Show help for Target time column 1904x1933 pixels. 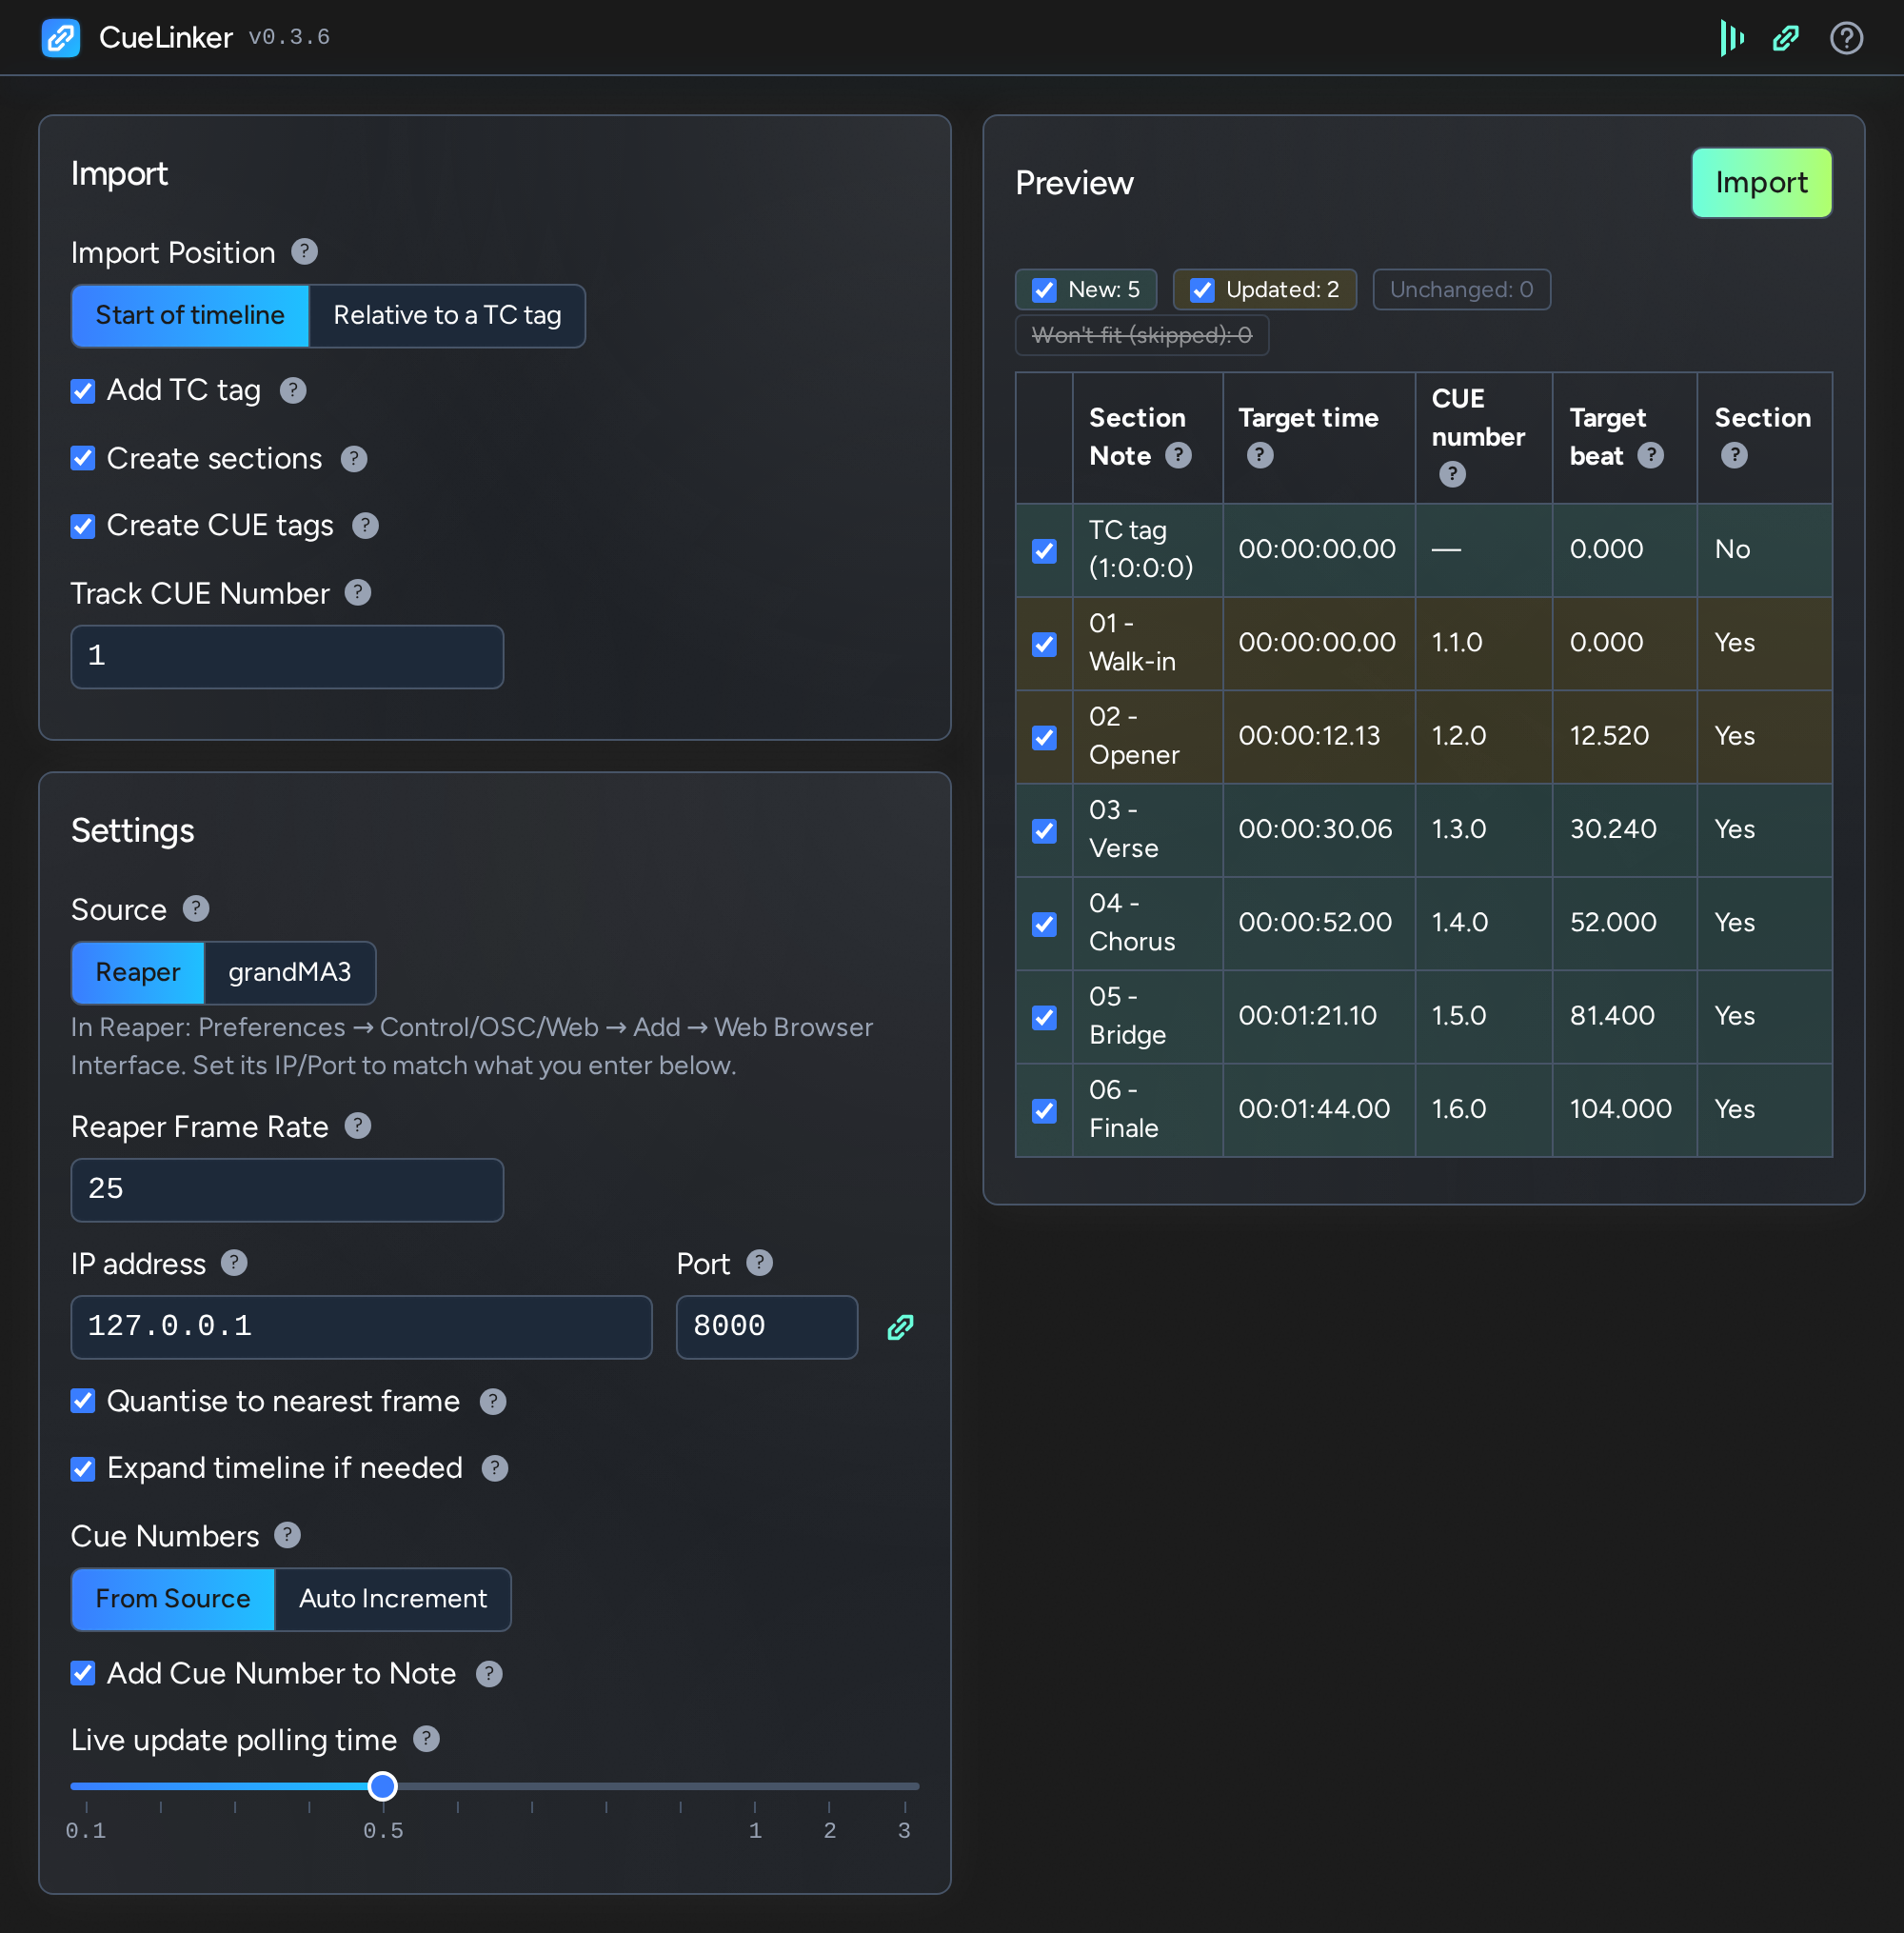click(1260, 456)
